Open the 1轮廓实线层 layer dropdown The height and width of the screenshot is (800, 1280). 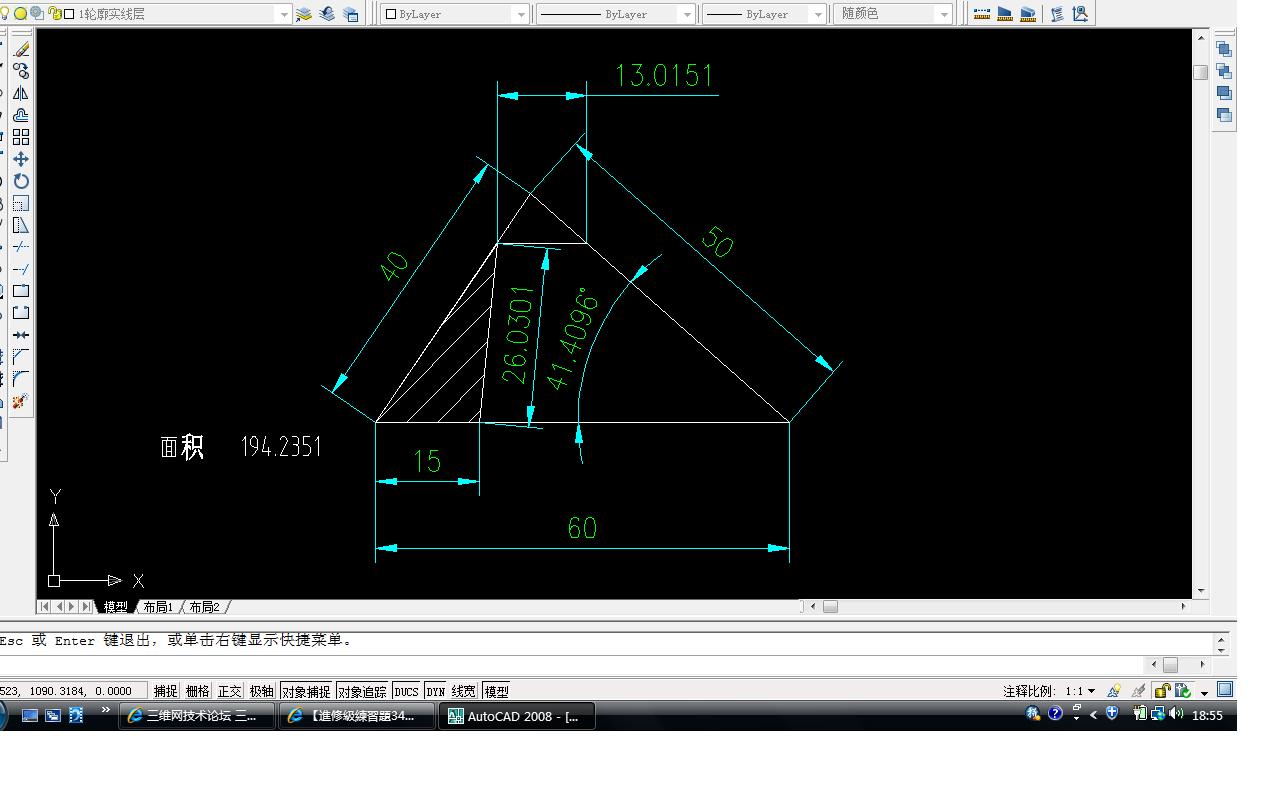pyautogui.click(x=283, y=14)
